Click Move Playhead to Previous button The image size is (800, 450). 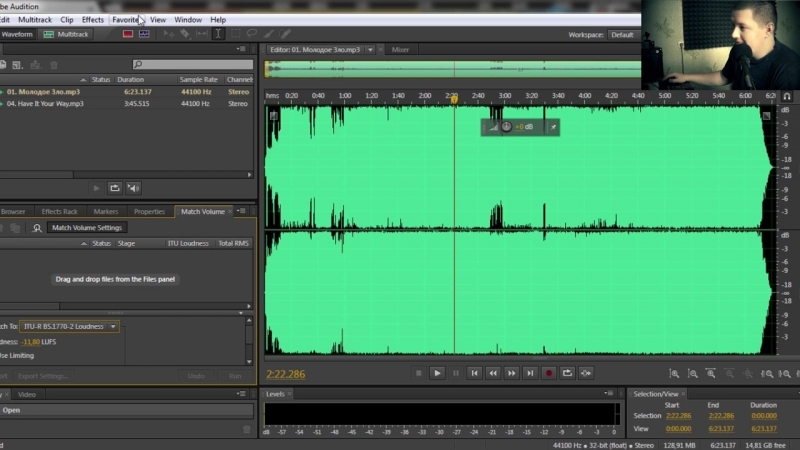tap(474, 373)
